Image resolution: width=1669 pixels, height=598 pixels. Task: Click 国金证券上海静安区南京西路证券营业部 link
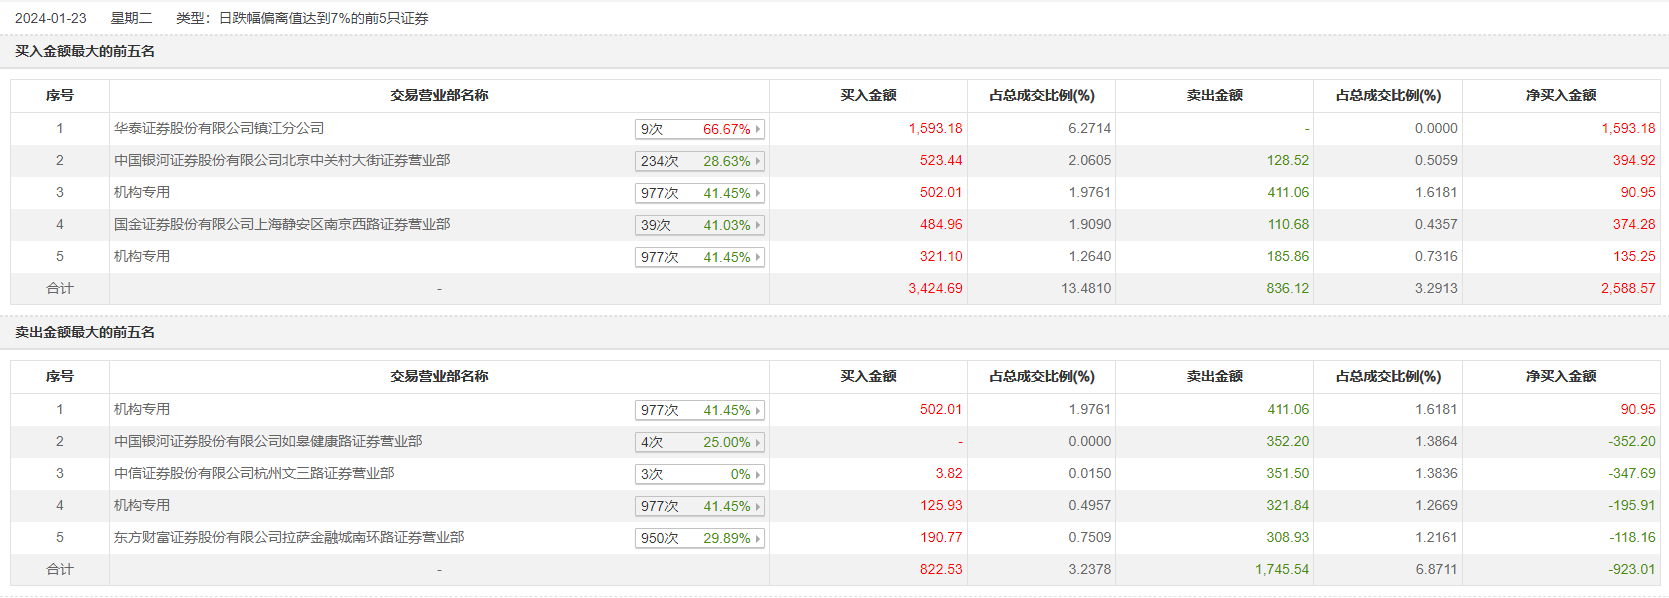282,224
